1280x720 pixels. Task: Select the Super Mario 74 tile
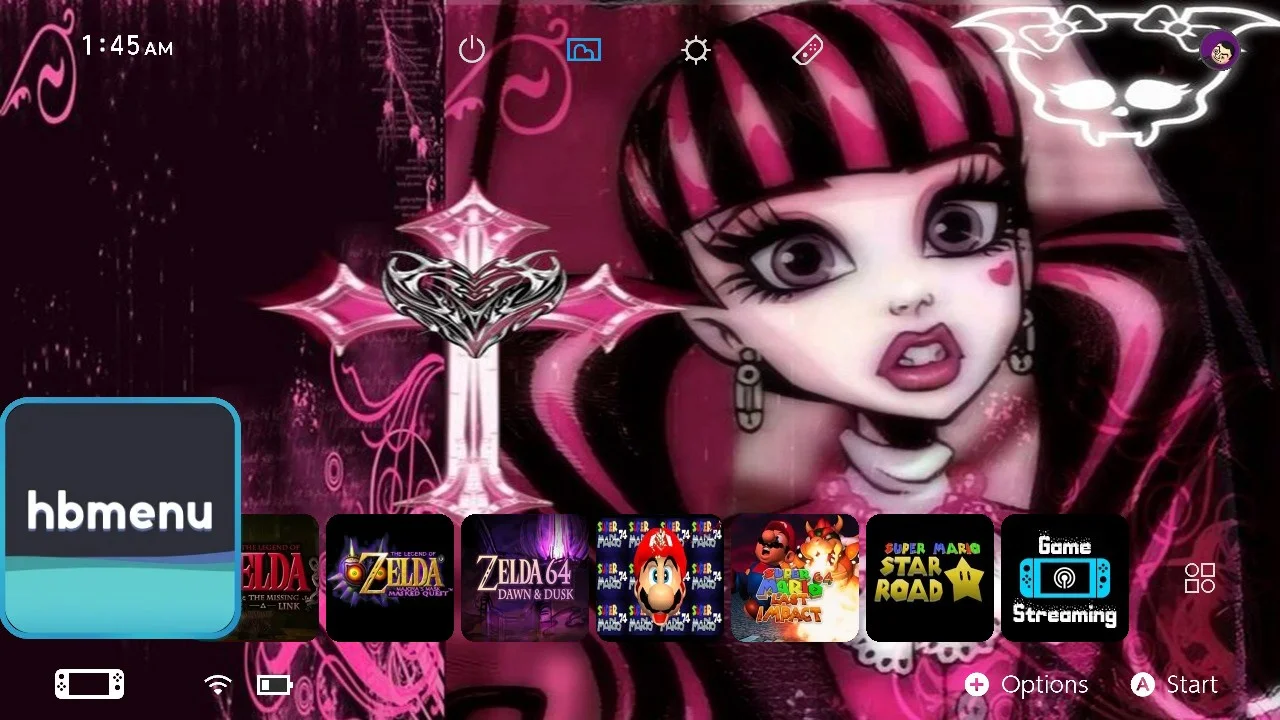click(x=660, y=578)
